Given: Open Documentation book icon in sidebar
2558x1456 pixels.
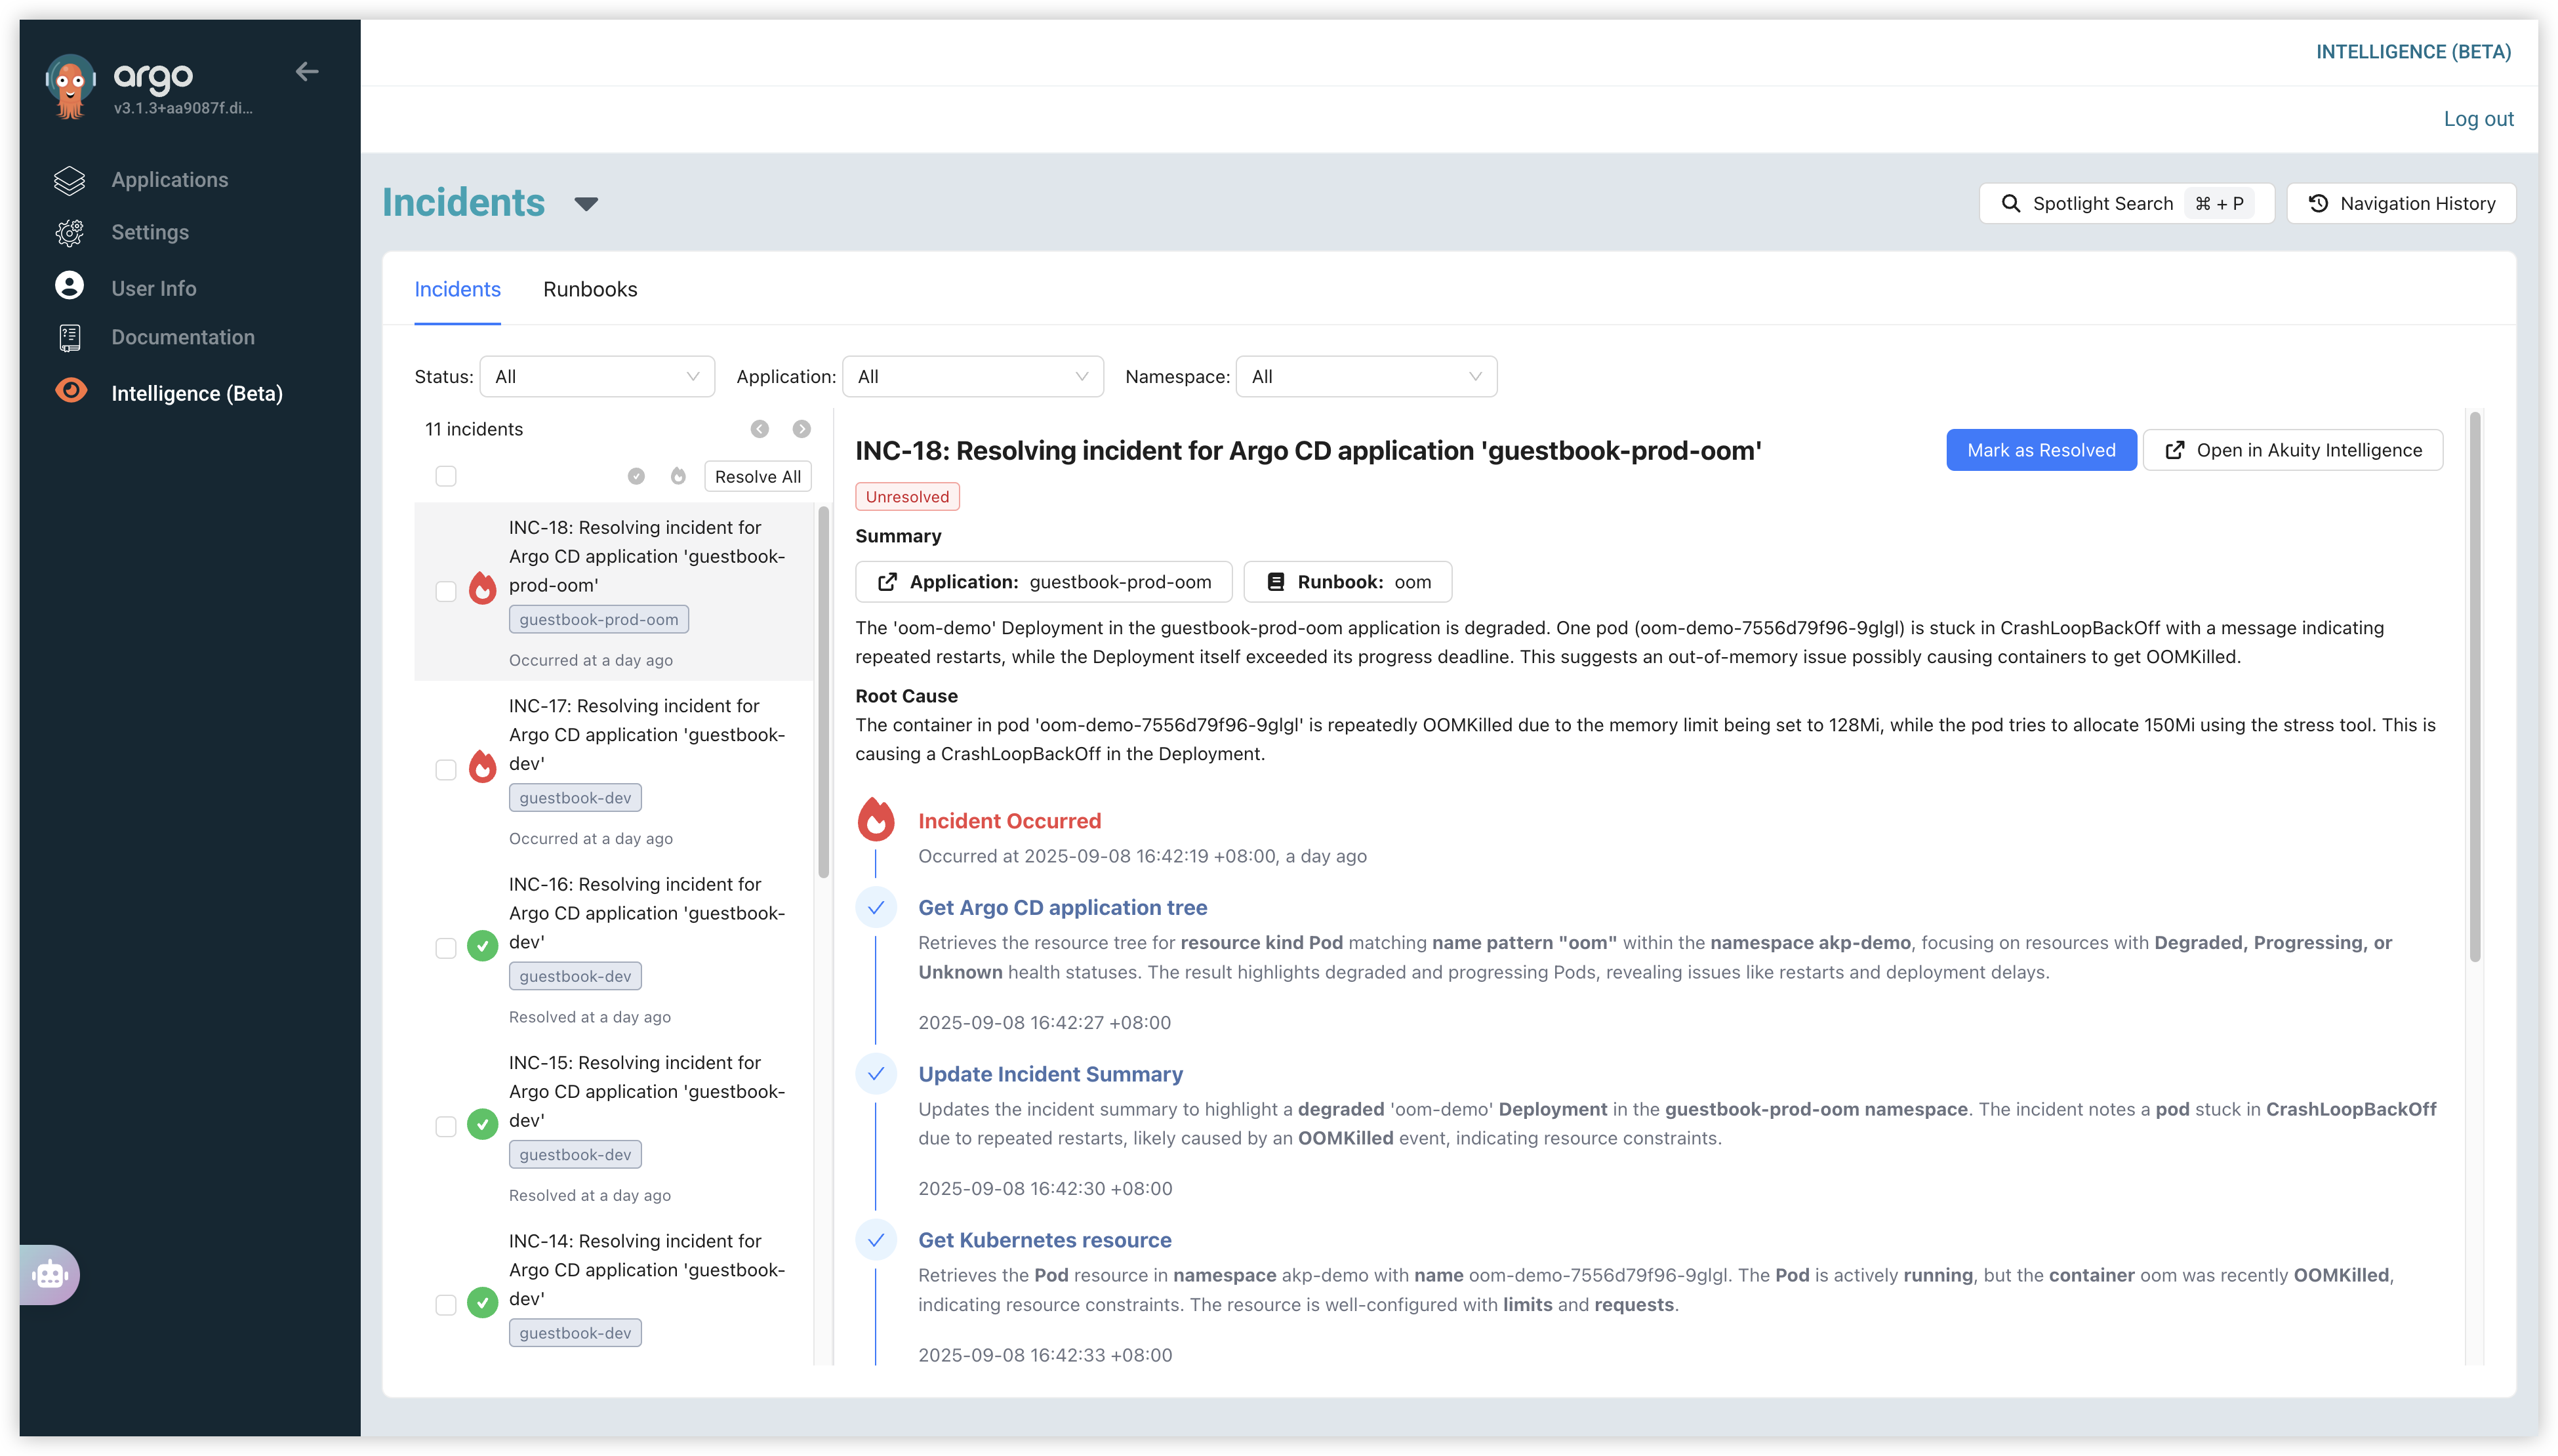Looking at the screenshot, I should 69,338.
